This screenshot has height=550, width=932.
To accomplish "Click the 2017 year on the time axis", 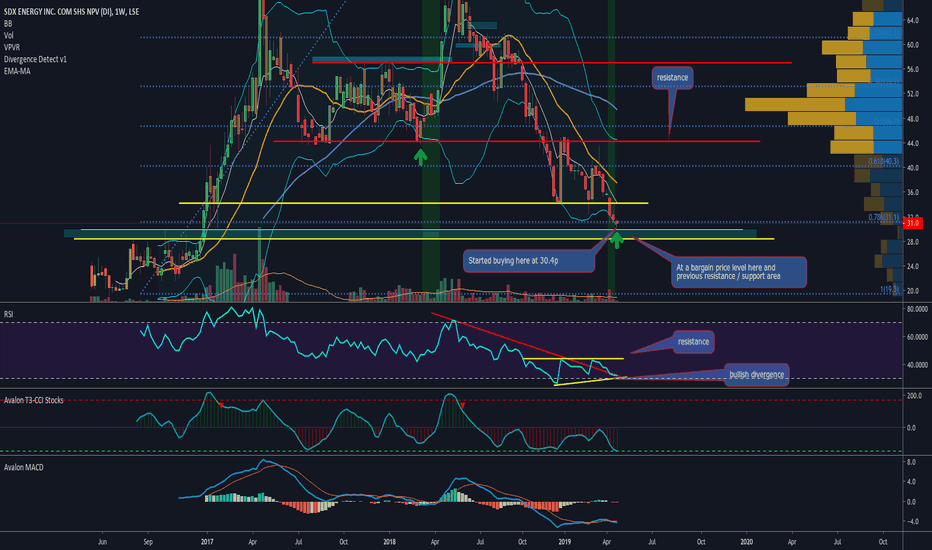I will point(207,542).
